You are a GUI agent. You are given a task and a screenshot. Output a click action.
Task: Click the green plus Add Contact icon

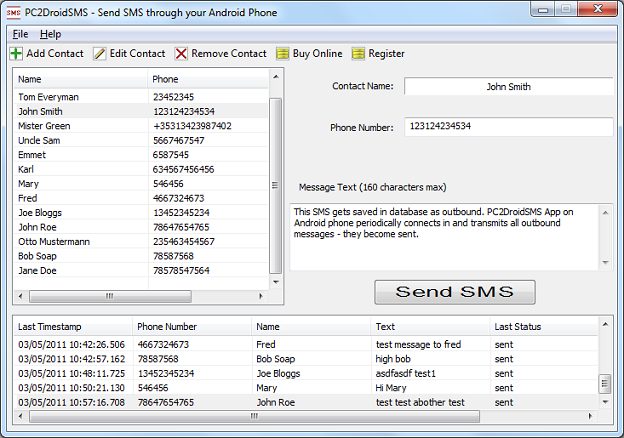tap(16, 54)
